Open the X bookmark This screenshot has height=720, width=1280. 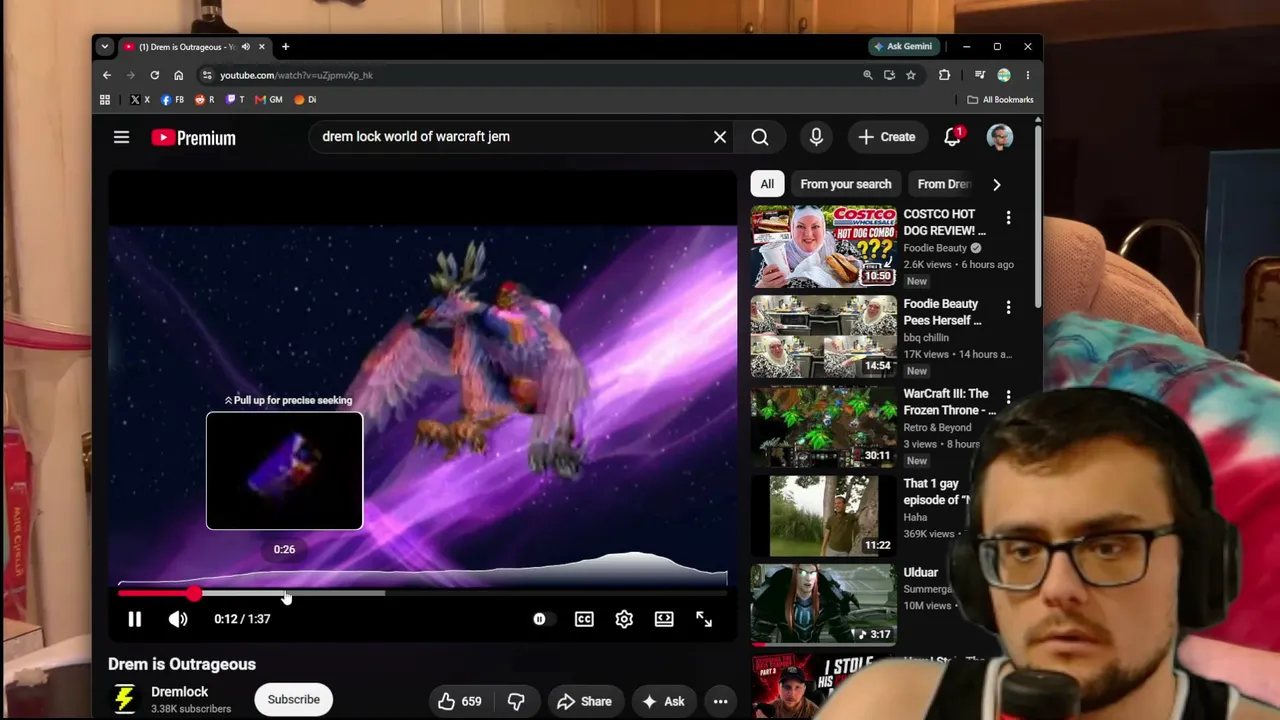click(140, 100)
